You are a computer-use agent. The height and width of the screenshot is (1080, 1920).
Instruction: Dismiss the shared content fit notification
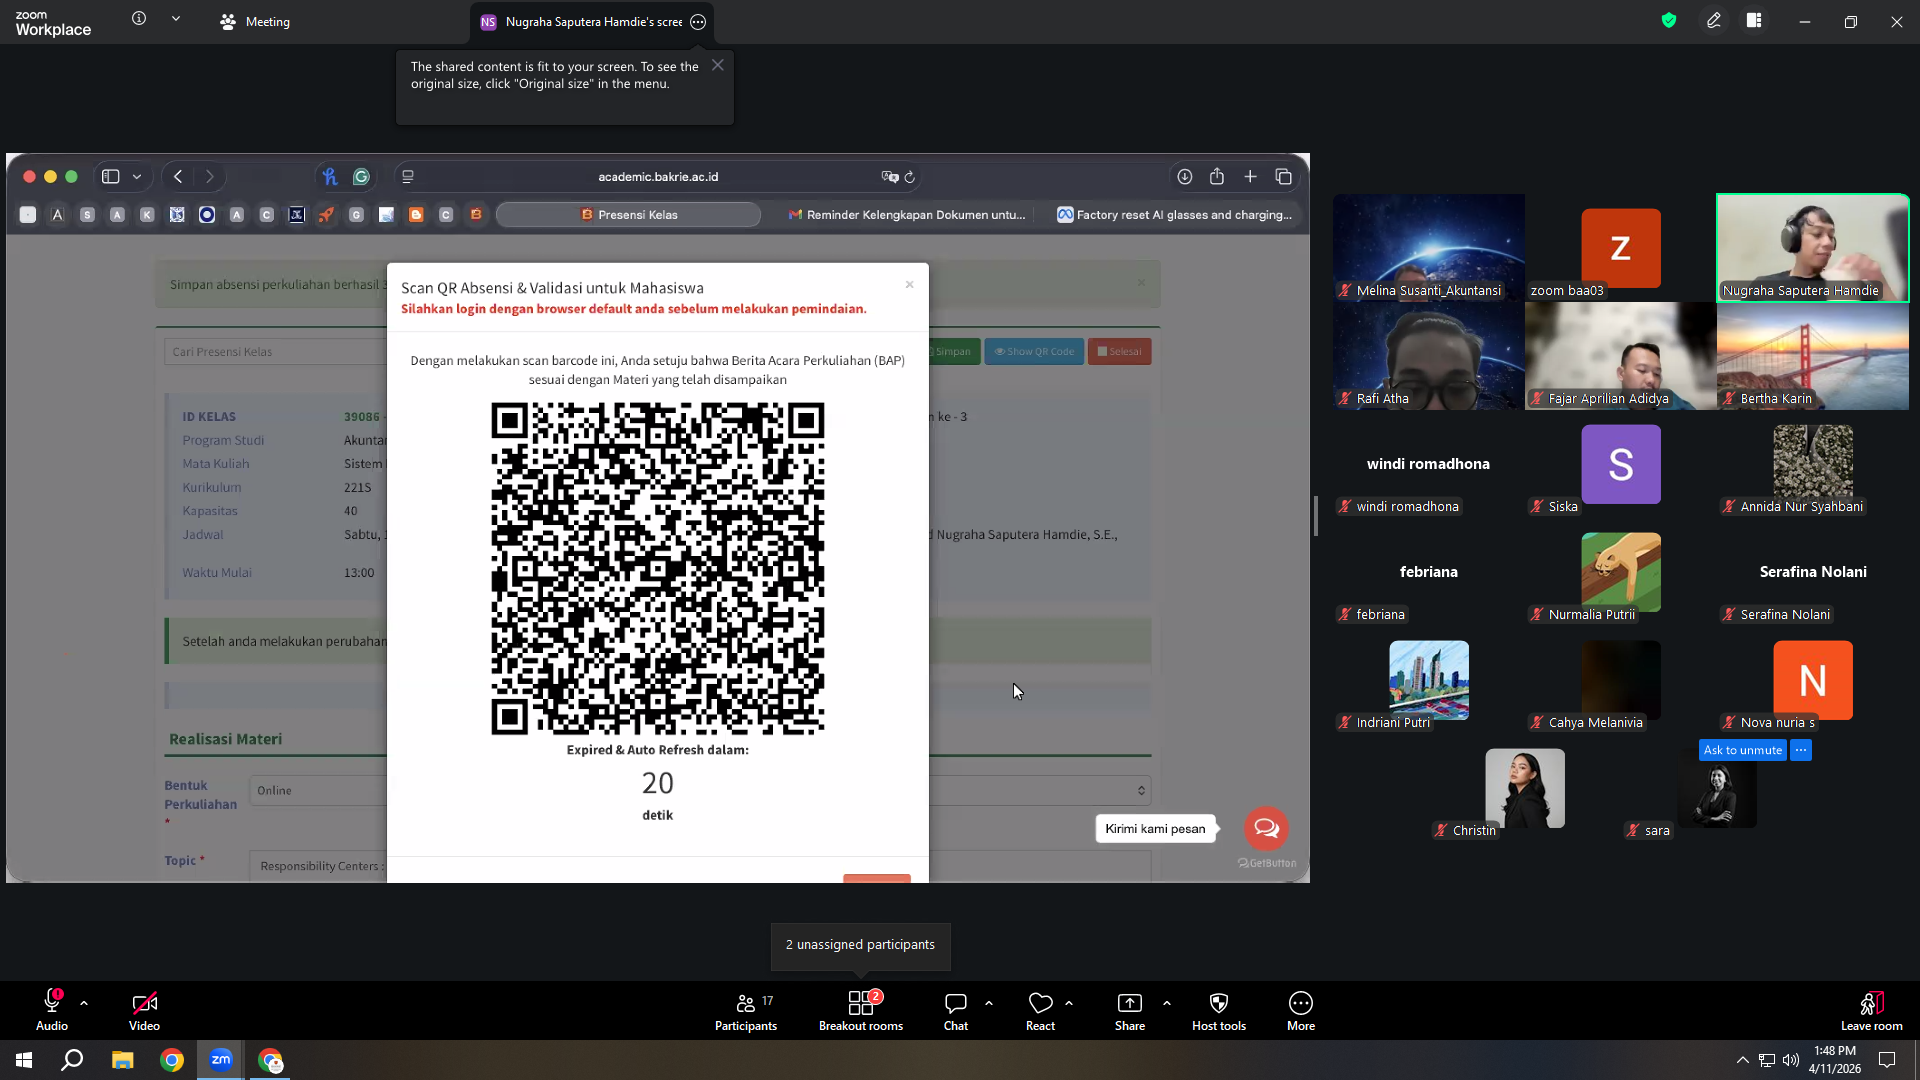[718, 65]
